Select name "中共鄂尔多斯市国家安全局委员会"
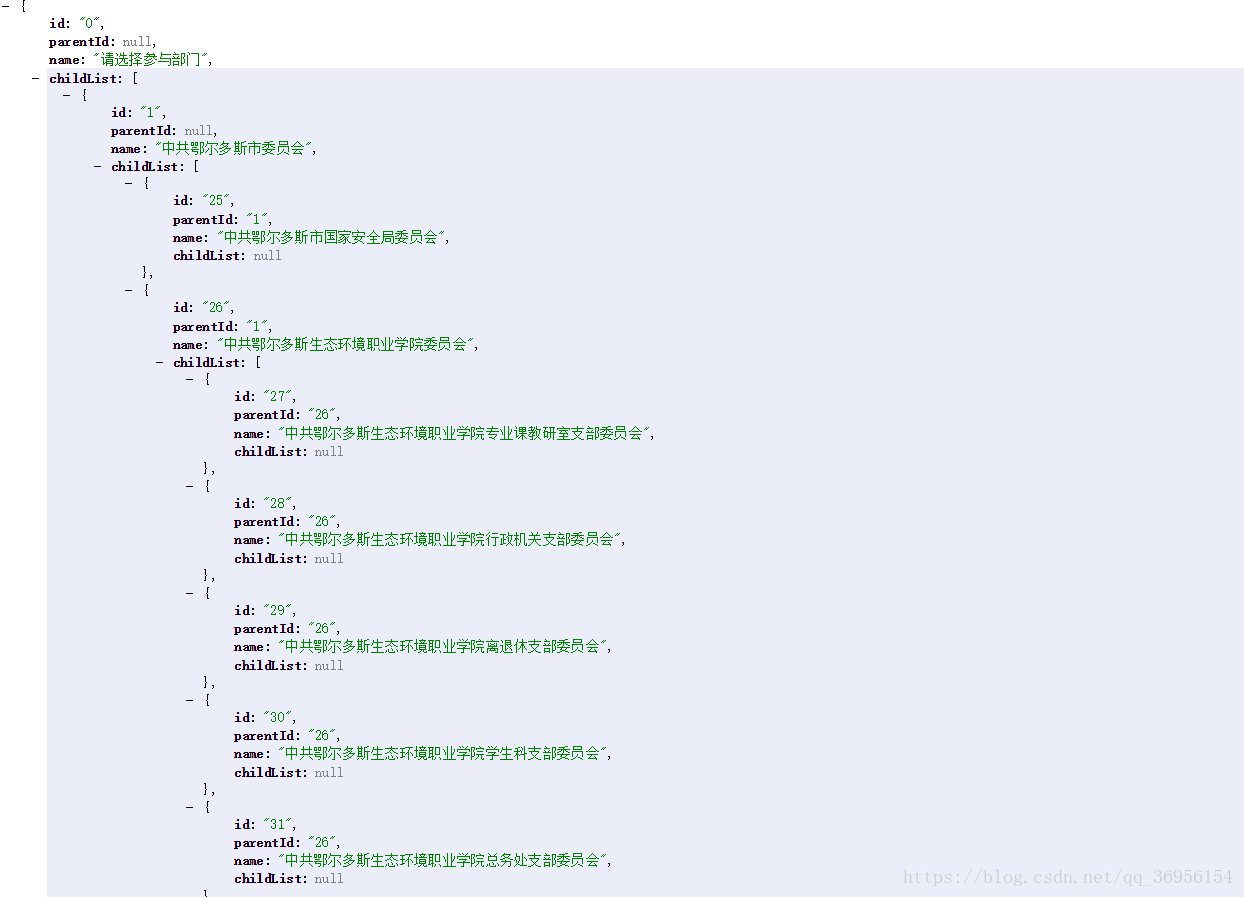 (331, 238)
